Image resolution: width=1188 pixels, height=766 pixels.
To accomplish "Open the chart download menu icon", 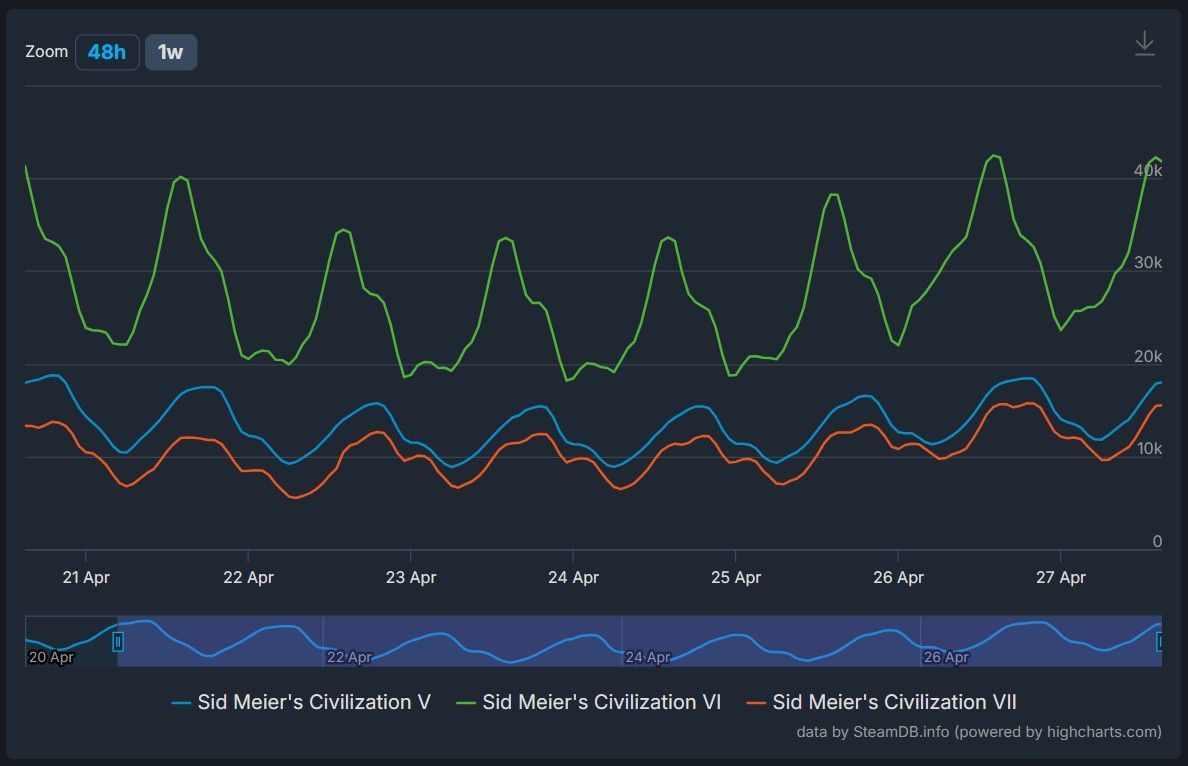I will click(x=1144, y=44).
